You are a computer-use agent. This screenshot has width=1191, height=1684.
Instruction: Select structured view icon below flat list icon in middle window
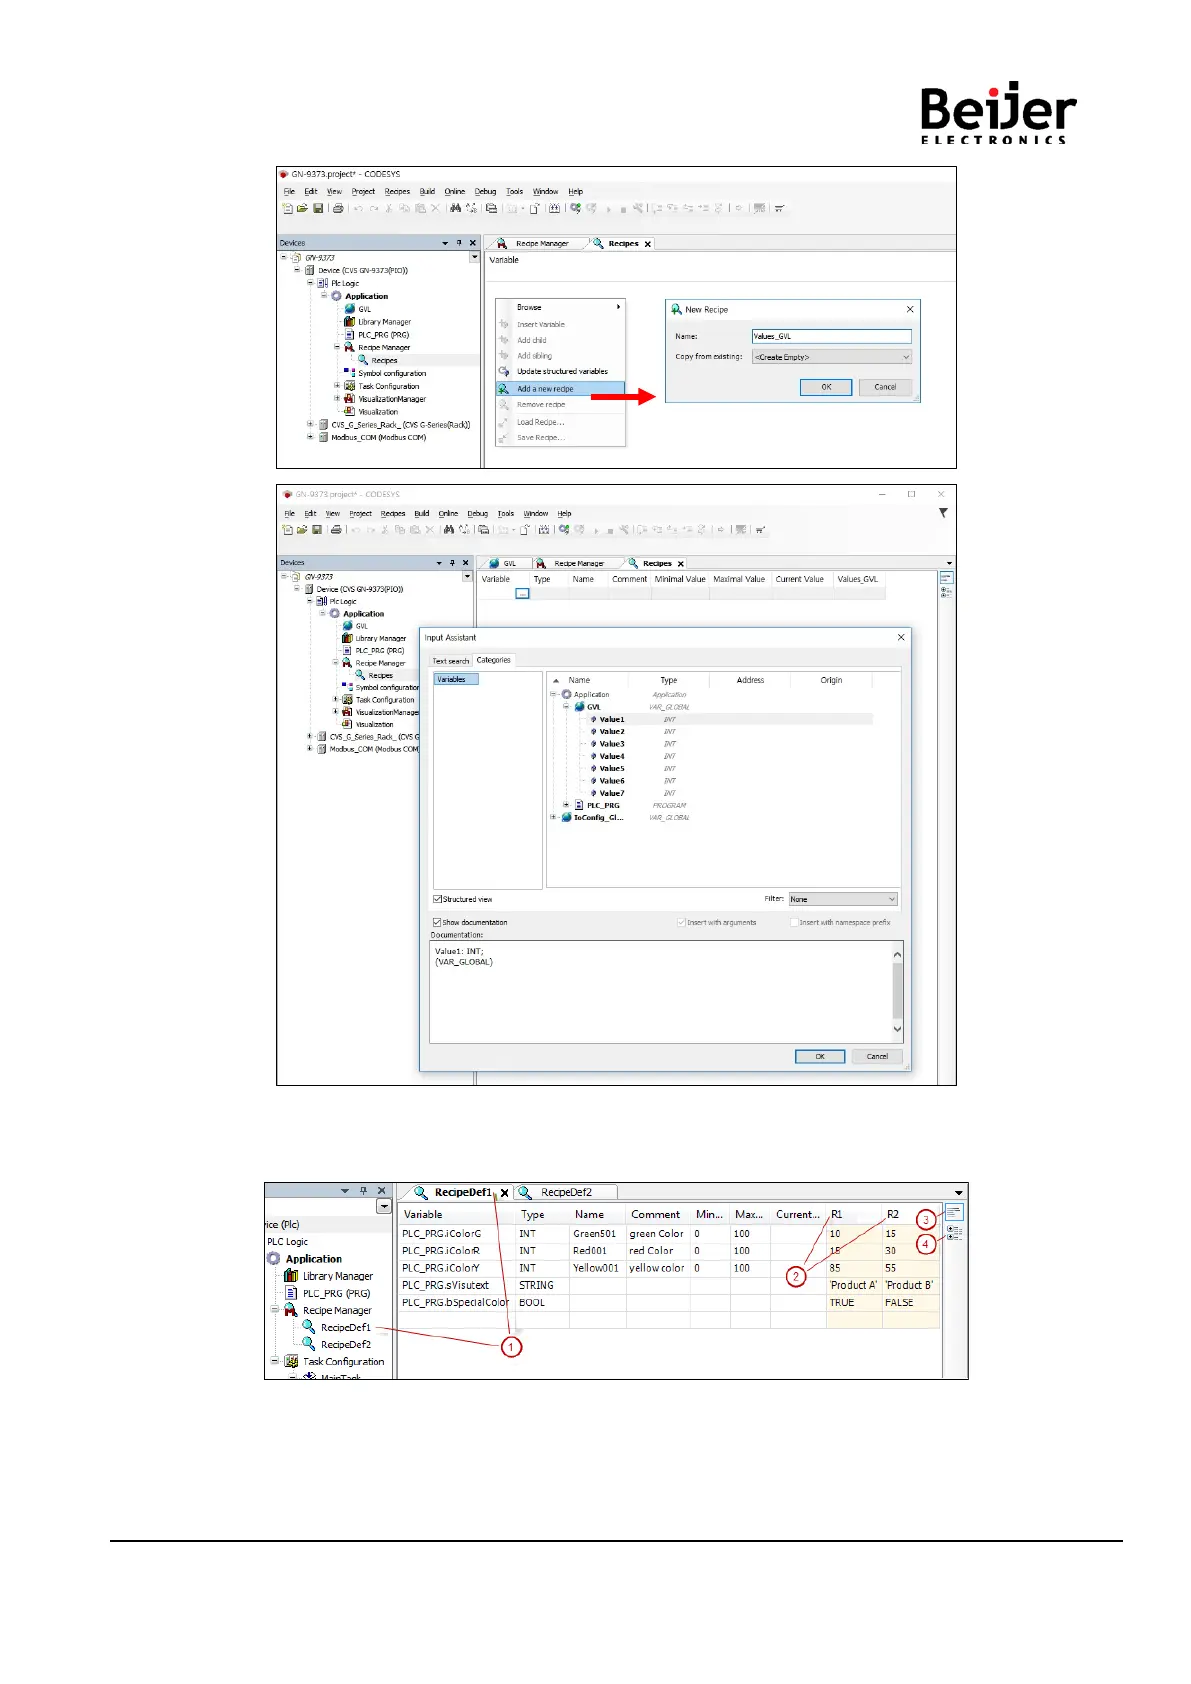click(946, 592)
